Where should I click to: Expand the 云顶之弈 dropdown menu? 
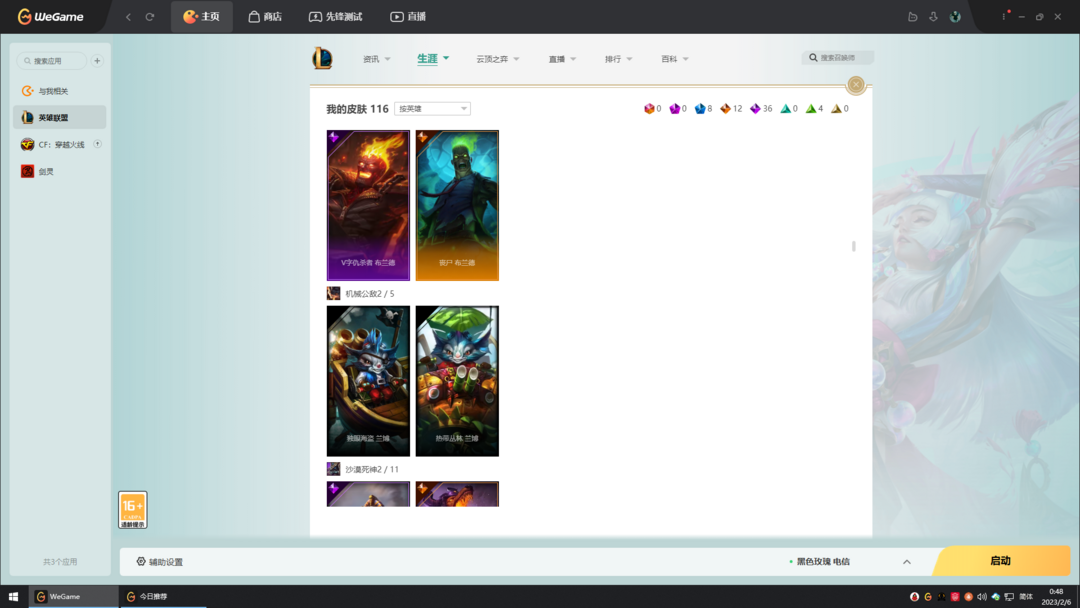coord(498,59)
